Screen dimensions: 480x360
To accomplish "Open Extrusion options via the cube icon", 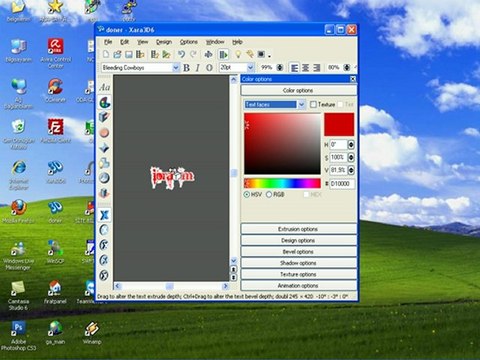I will 104,117.
